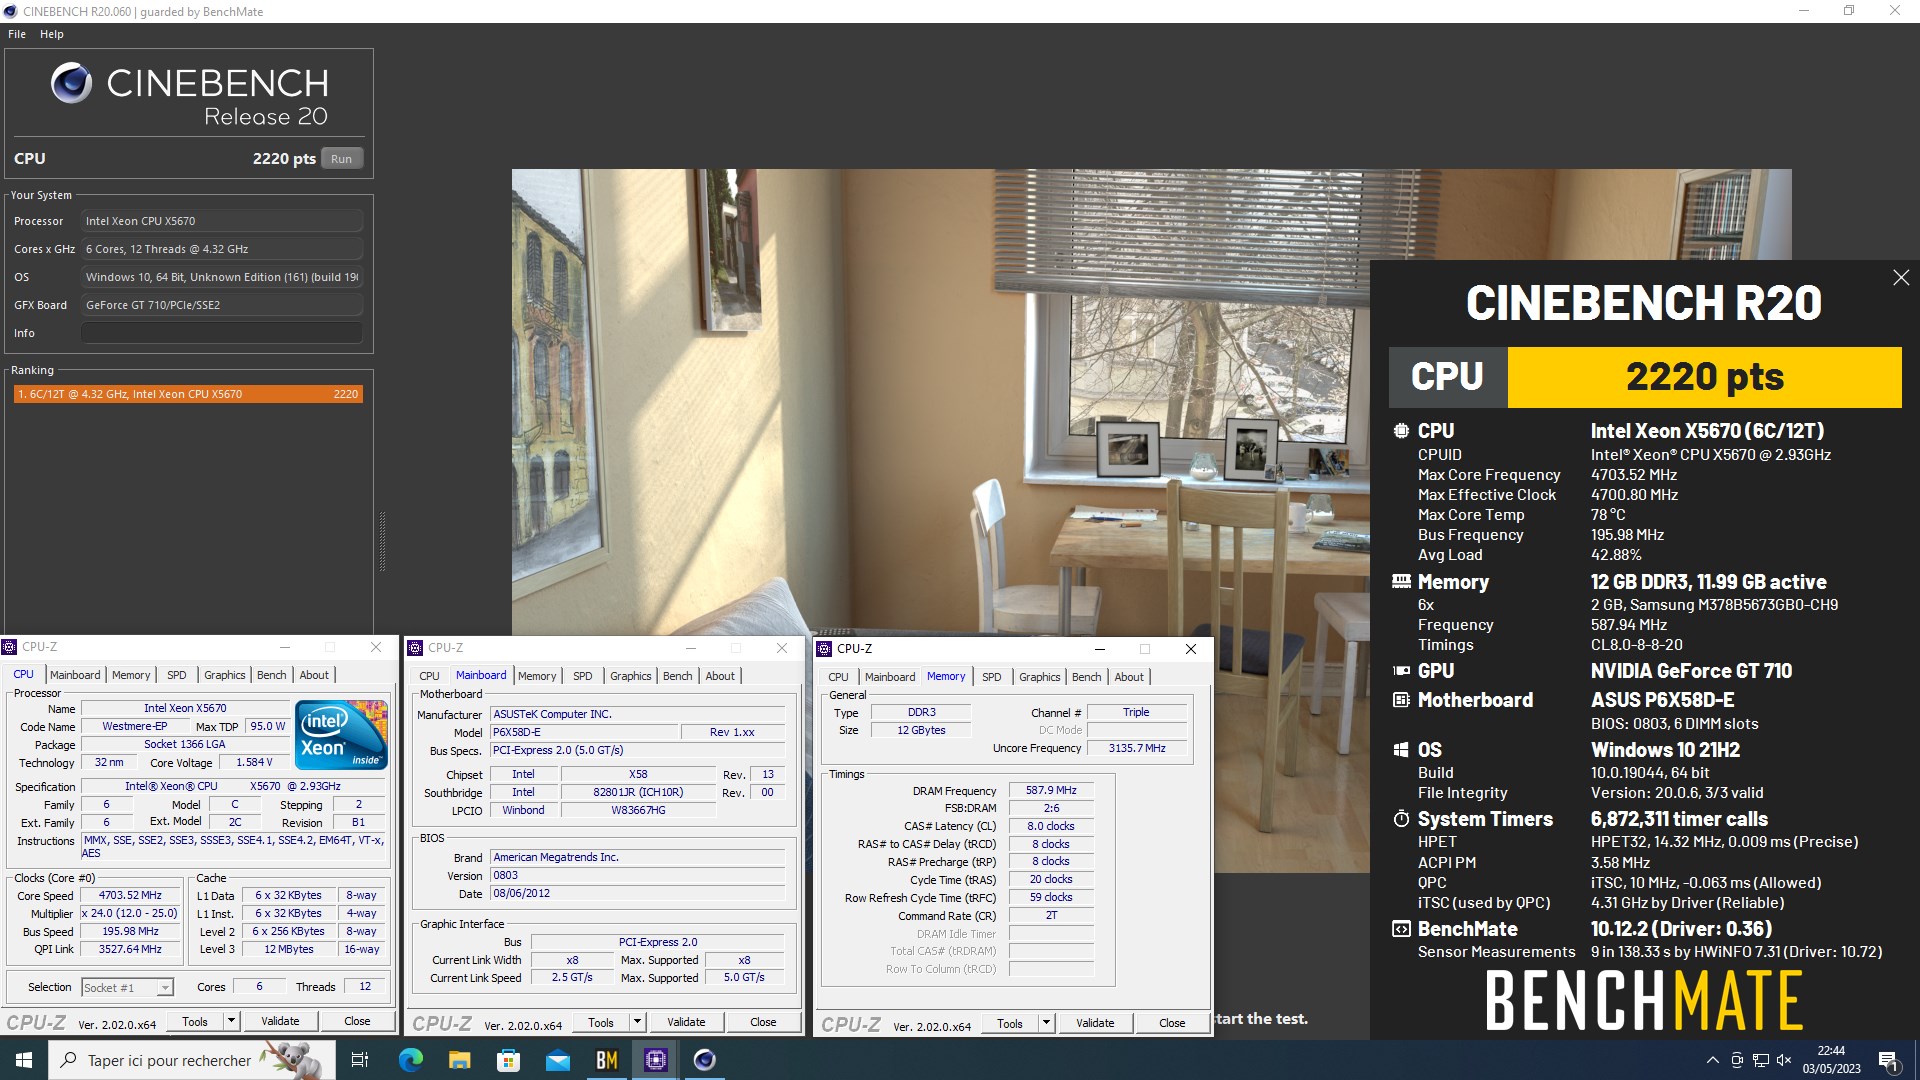This screenshot has width=1920, height=1080.
Task: Switch to Cinebench in the taskbar
Action: click(x=704, y=1060)
